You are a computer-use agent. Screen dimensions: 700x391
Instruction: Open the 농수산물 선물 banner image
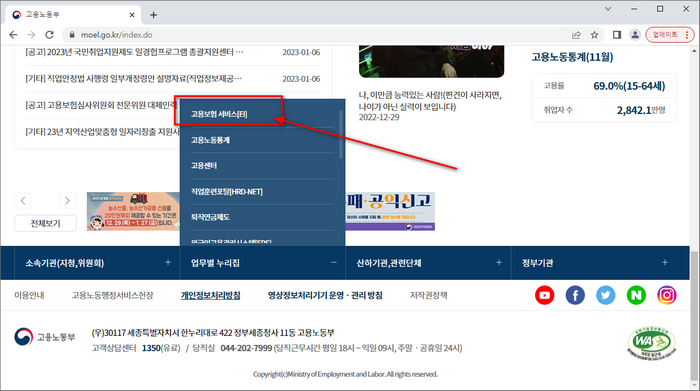[x=133, y=212]
